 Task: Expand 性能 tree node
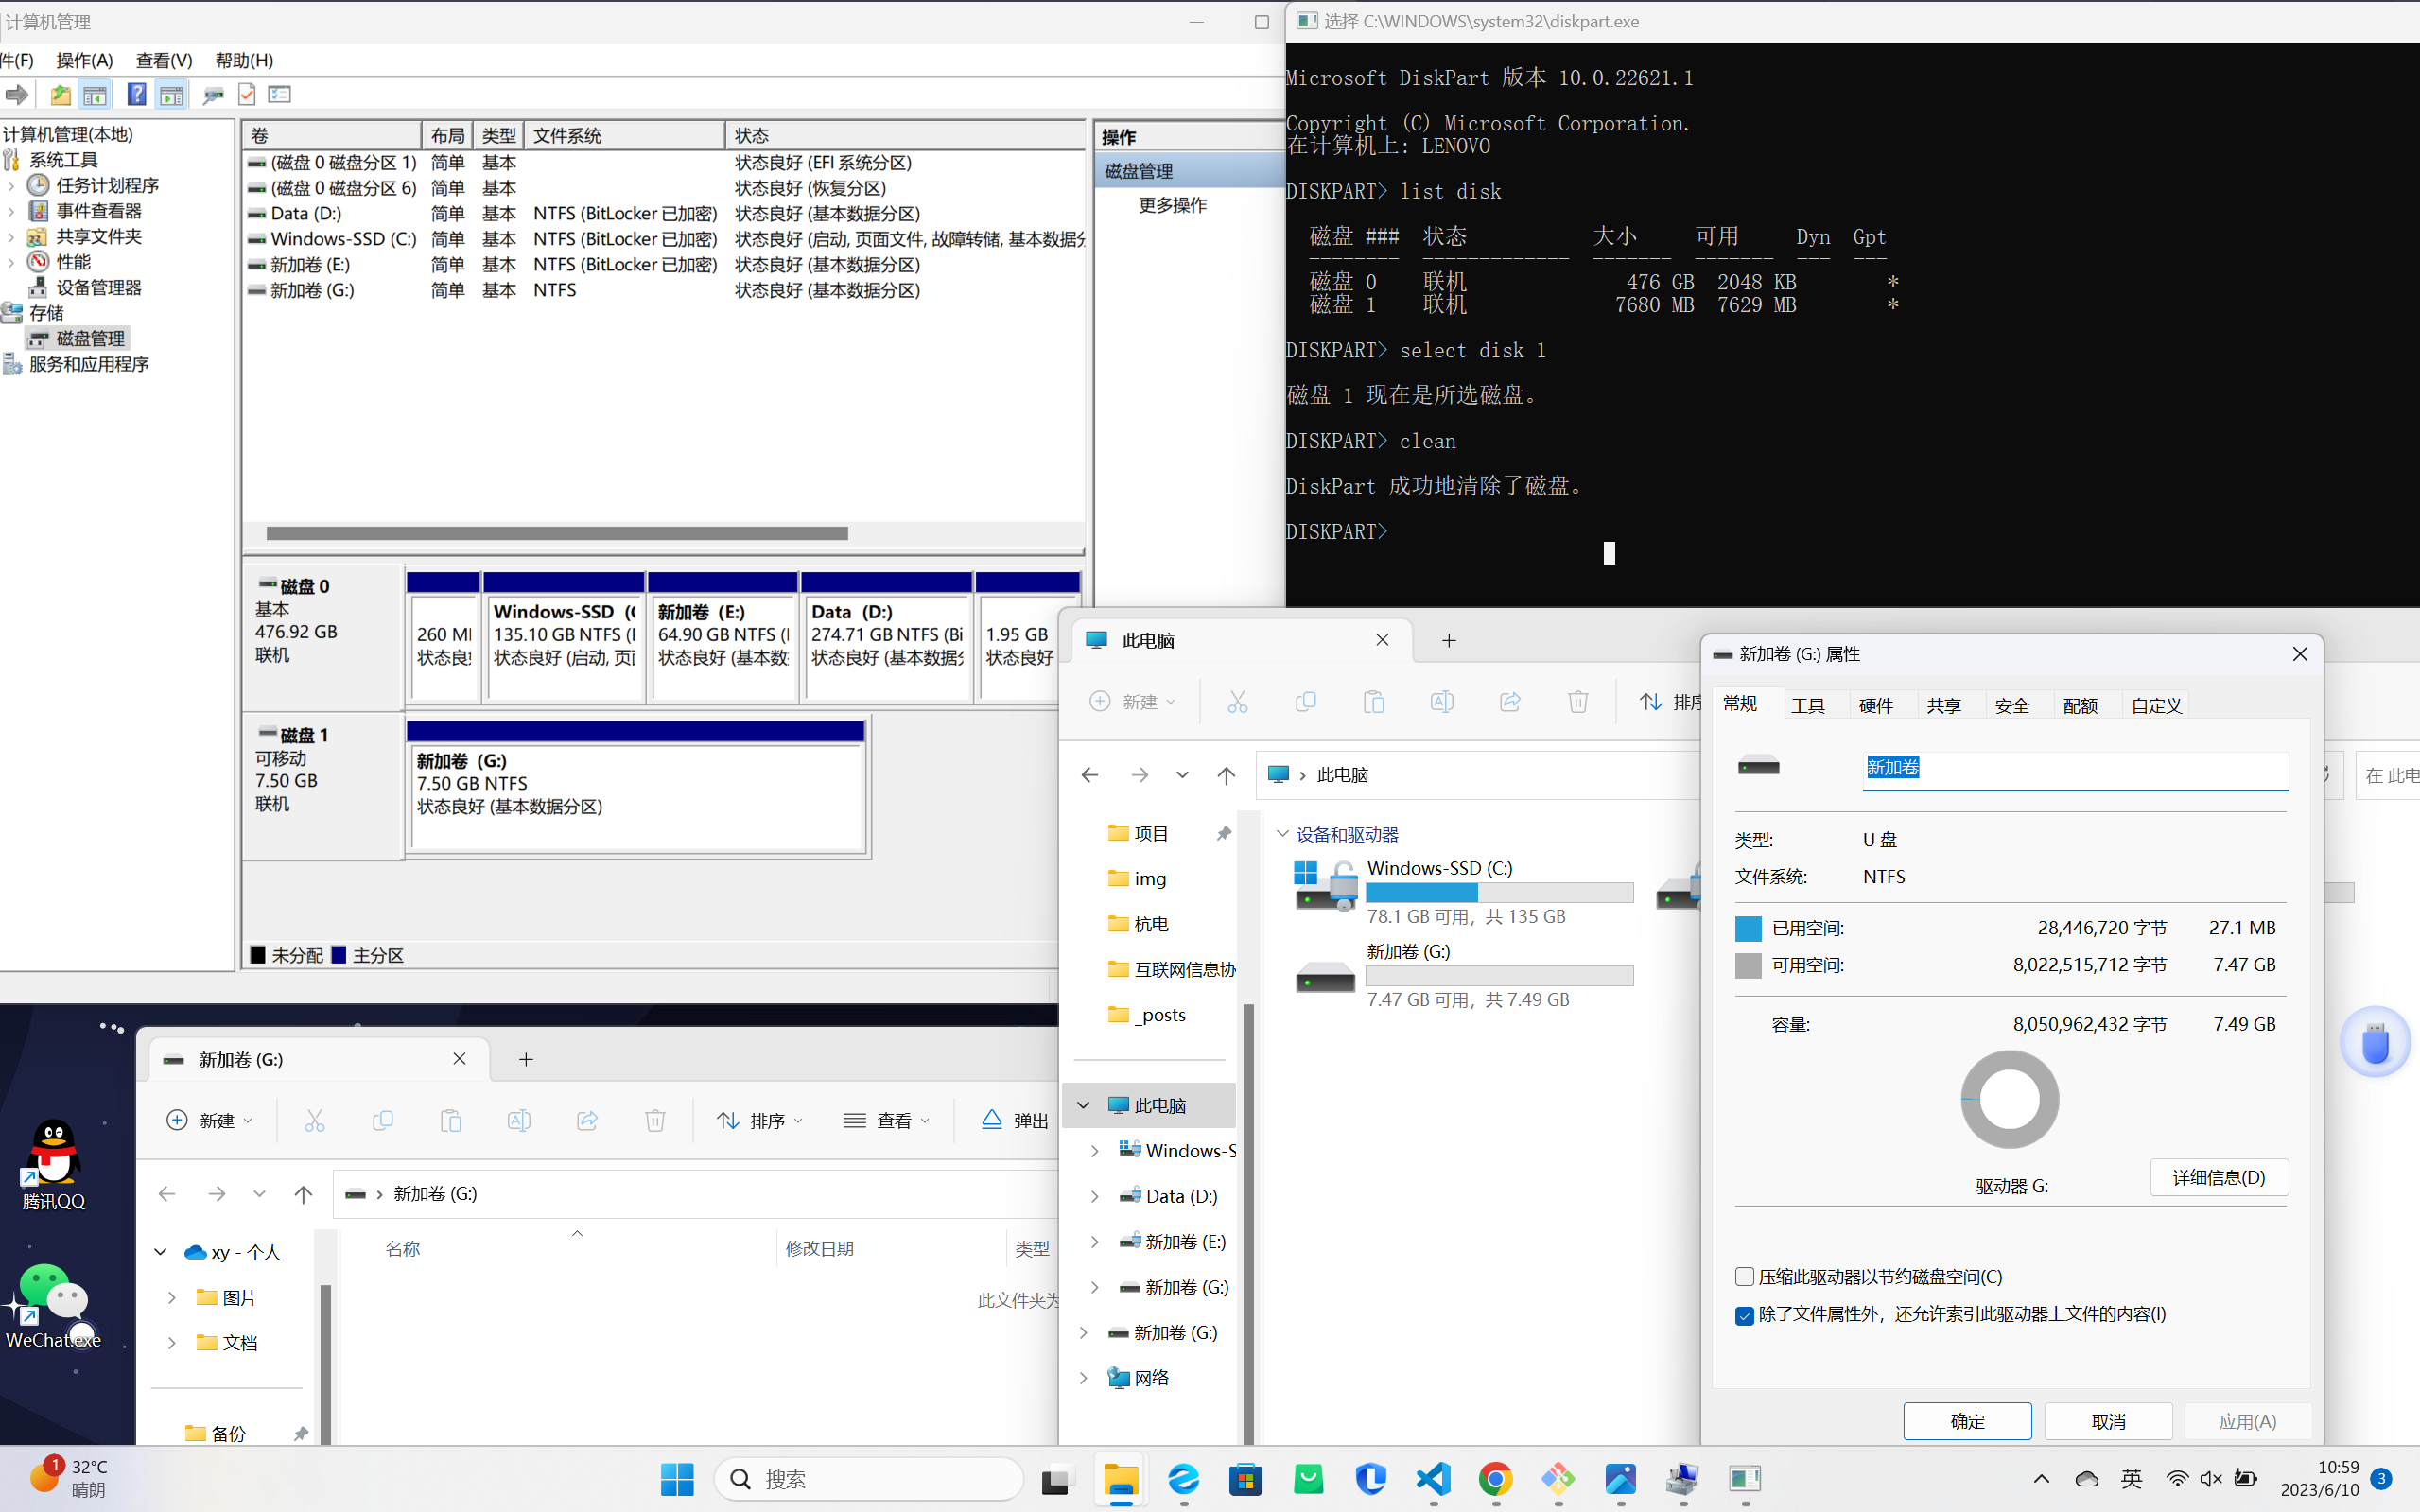click(11, 262)
